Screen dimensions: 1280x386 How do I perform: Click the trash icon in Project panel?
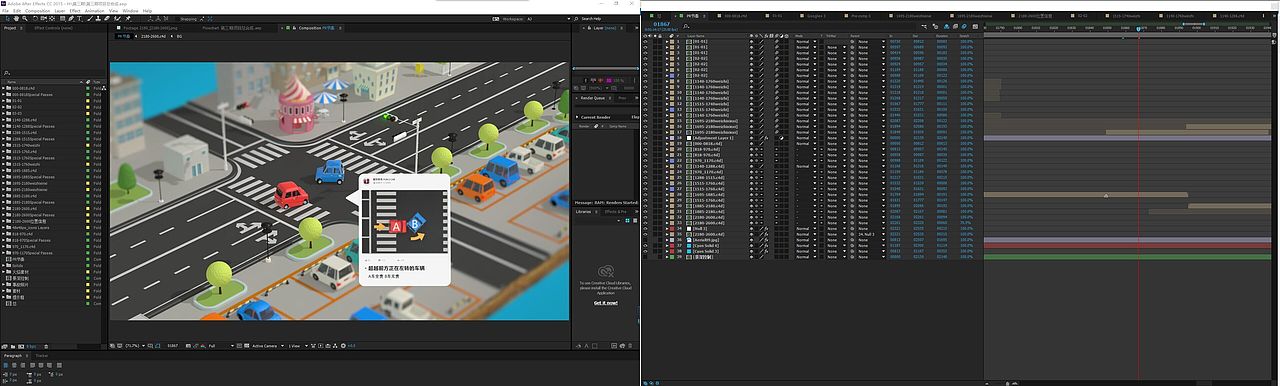pos(46,347)
